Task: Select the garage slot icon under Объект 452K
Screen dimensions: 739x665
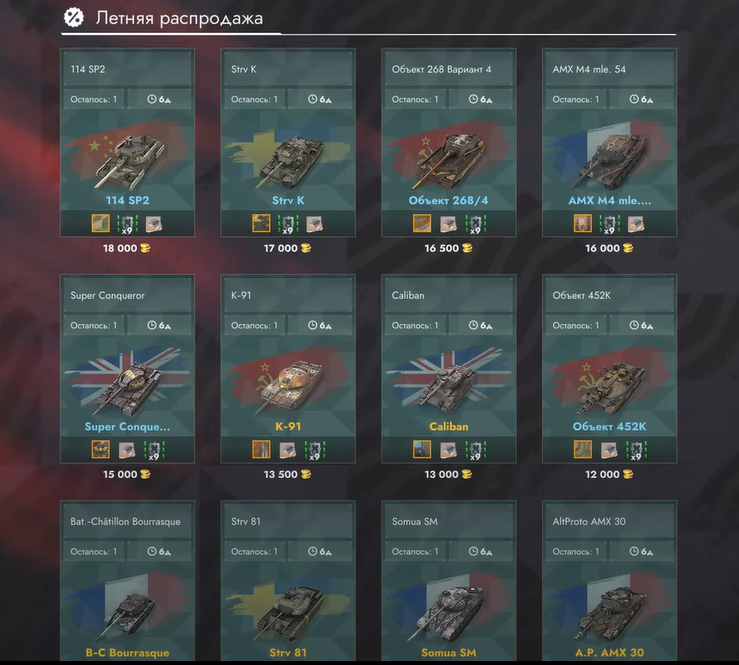Action: 609,450
